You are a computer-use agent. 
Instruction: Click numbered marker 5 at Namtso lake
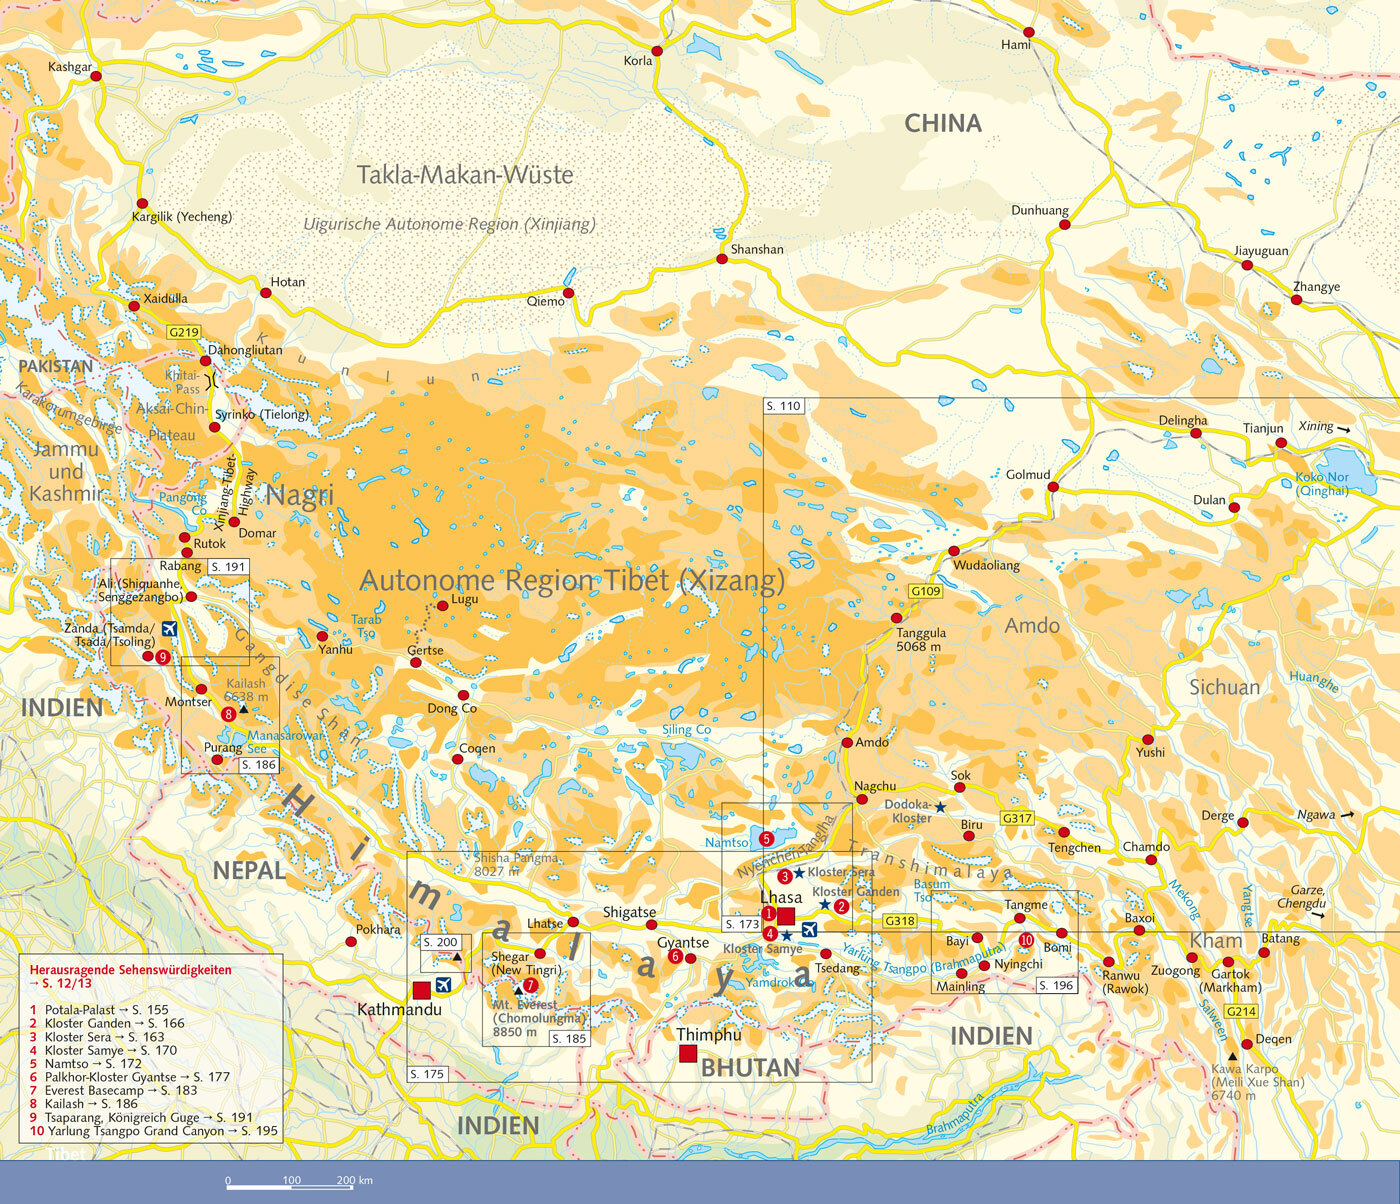(x=767, y=838)
